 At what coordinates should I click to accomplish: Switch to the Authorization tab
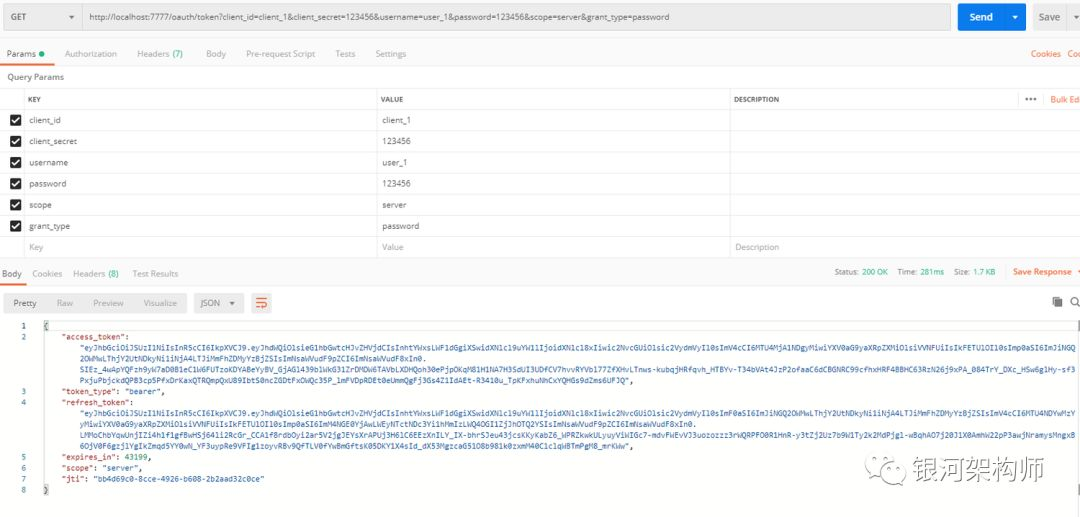(x=91, y=54)
